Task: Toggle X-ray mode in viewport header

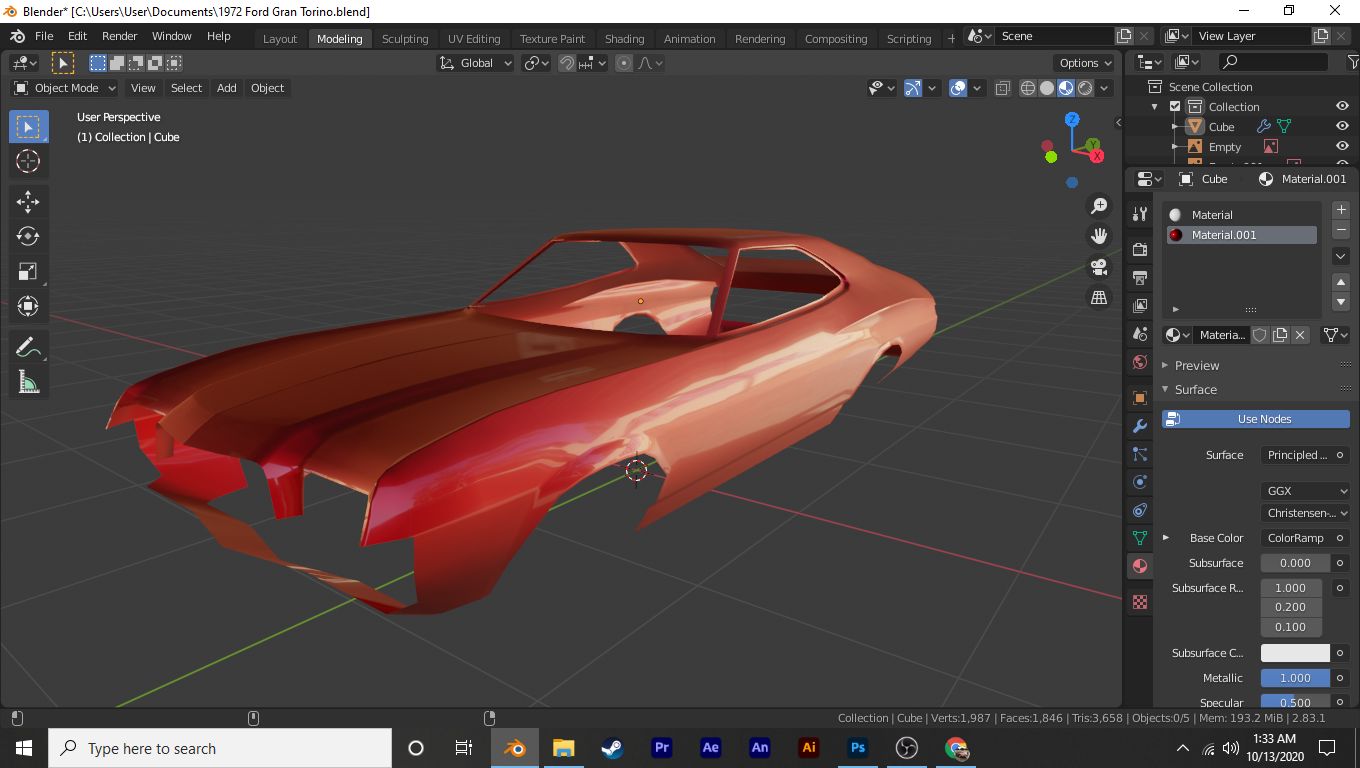Action: click(x=1003, y=88)
